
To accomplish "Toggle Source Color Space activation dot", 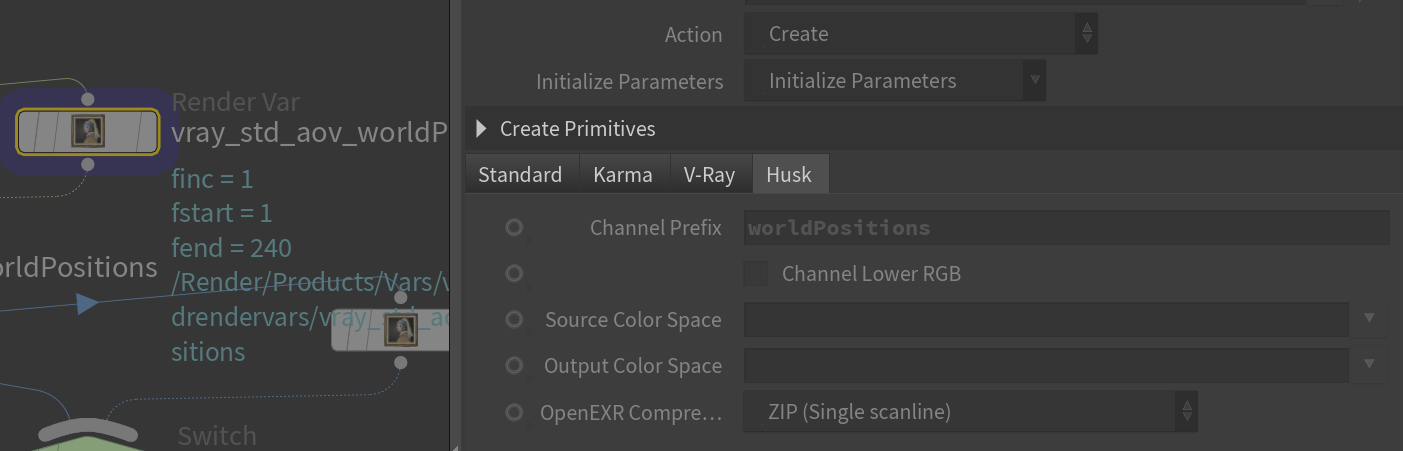I will [x=514, y=320].
